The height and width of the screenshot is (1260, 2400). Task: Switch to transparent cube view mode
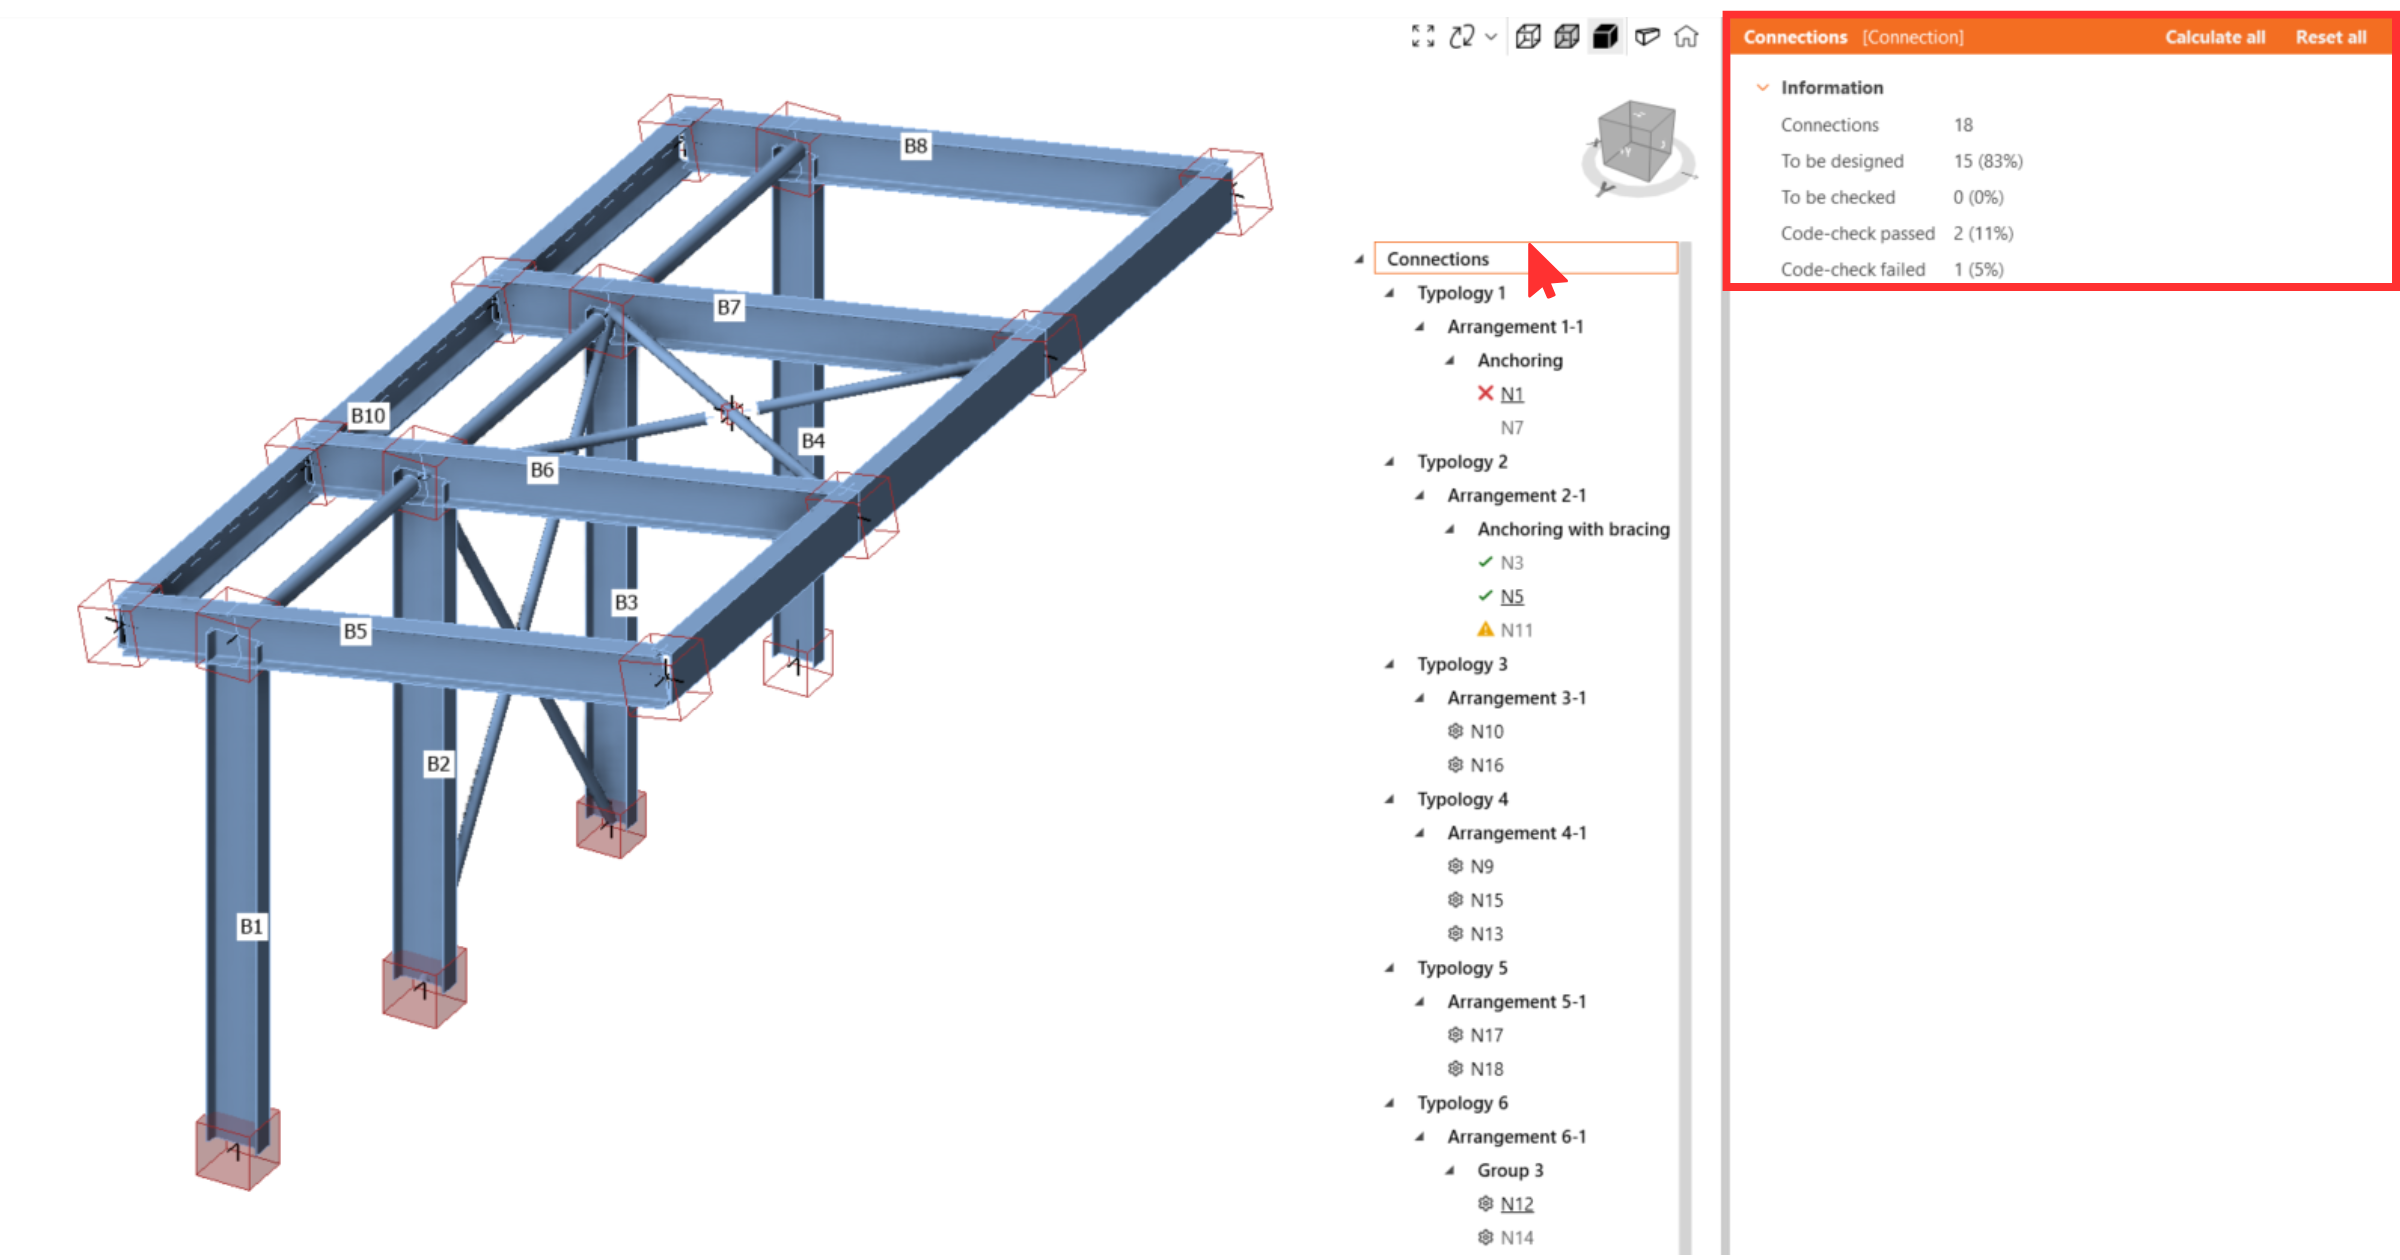[x=1567, y=37]
